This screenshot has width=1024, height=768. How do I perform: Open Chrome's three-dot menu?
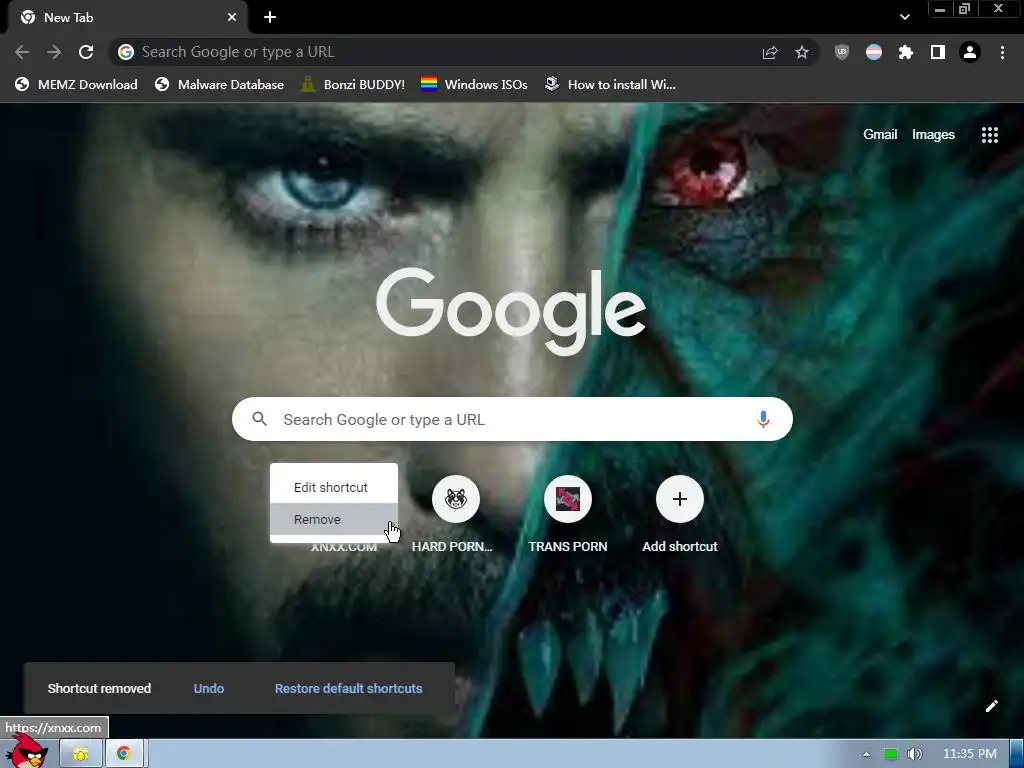coord(1002,52)
